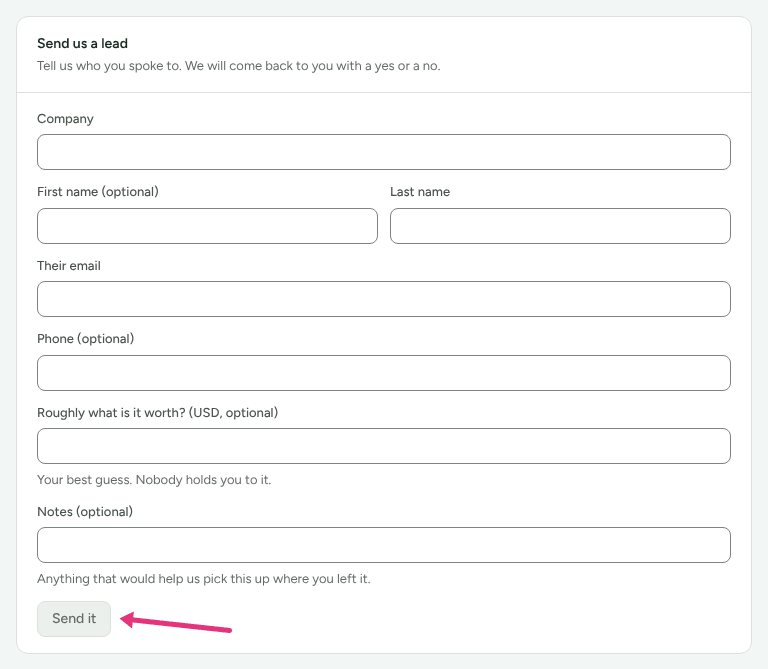Focus the First name (optional) field
Viewport: 768px width, 669px height.
tap(207, 226)
